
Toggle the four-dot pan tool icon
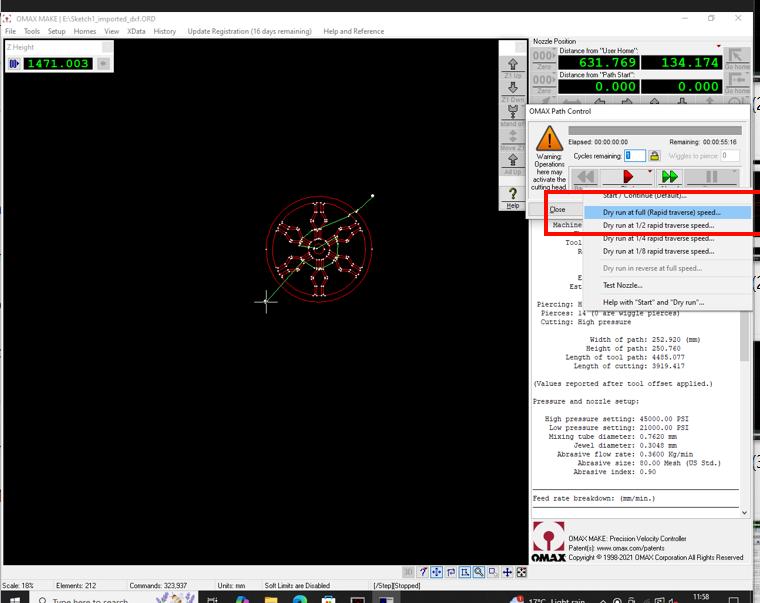(x=437, y=572)
